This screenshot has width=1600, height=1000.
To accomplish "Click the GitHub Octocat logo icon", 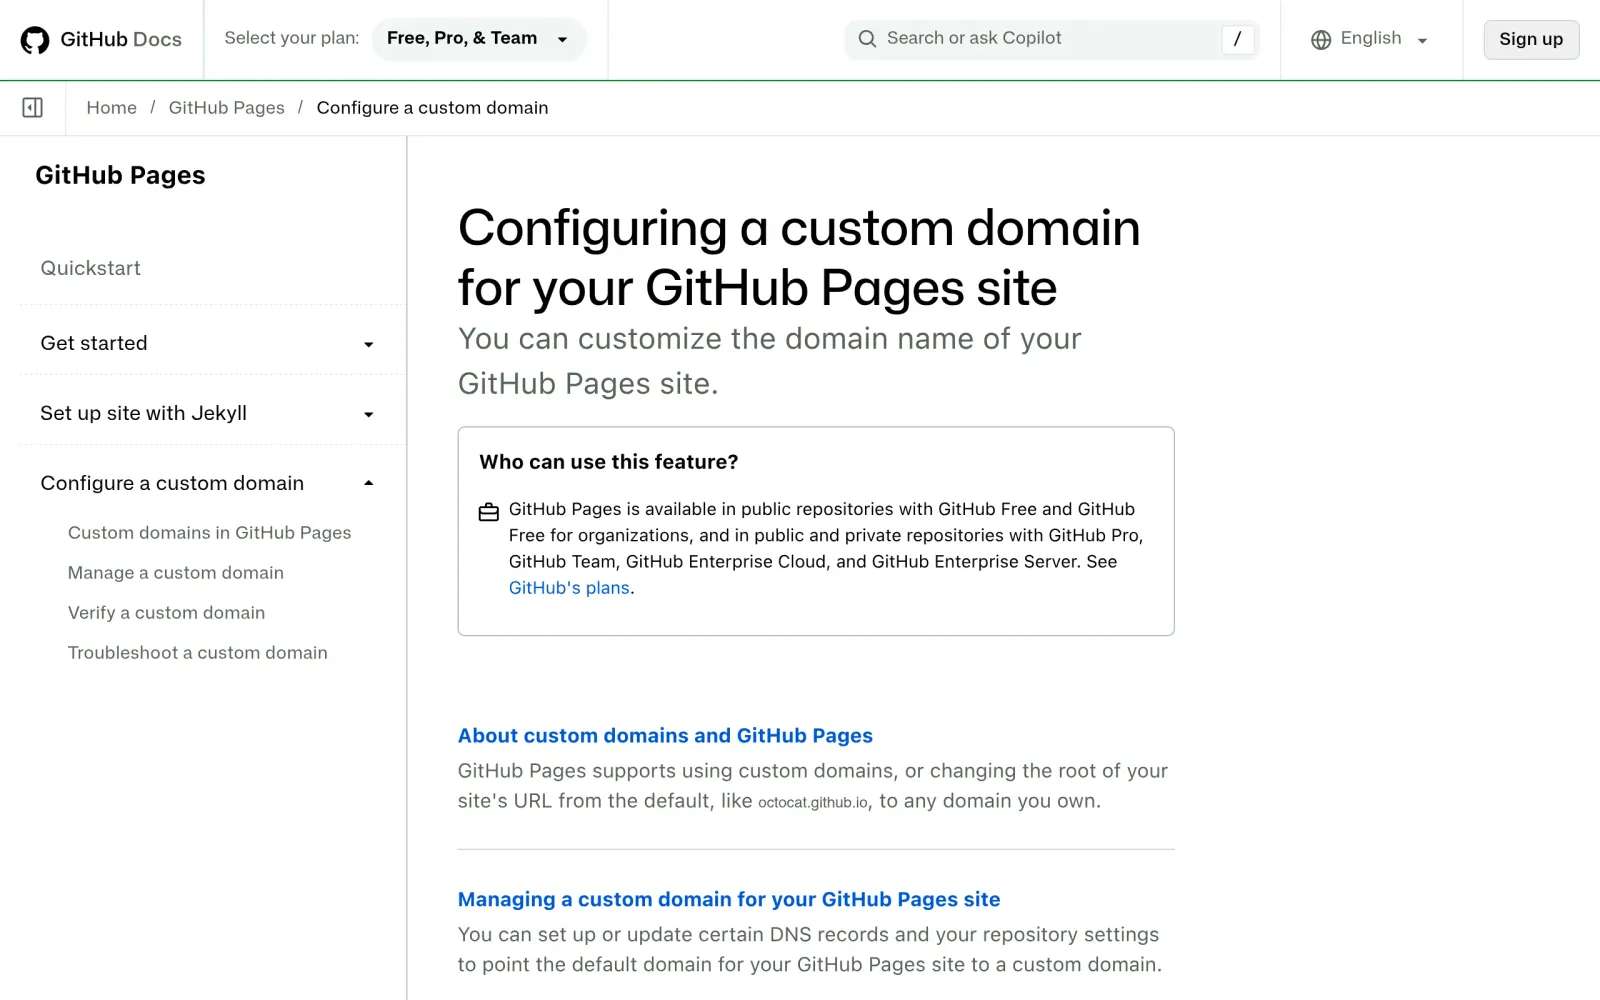I will coord(35,40).
